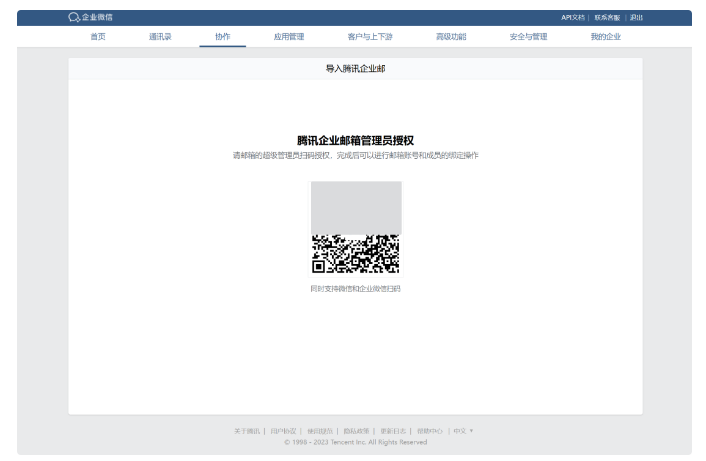Click the 使用规范 footer link
This screenshot has width=706, height=461.
tap(318, 431)
